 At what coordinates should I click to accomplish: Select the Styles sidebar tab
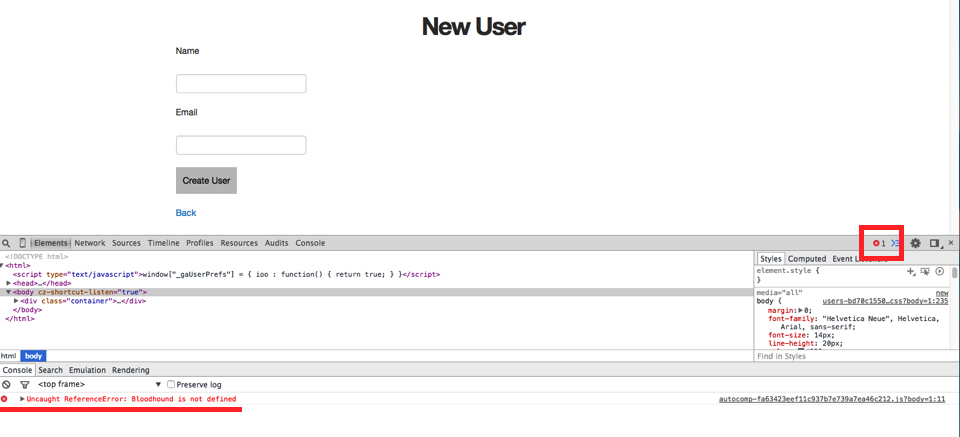(x=770, y=259)
